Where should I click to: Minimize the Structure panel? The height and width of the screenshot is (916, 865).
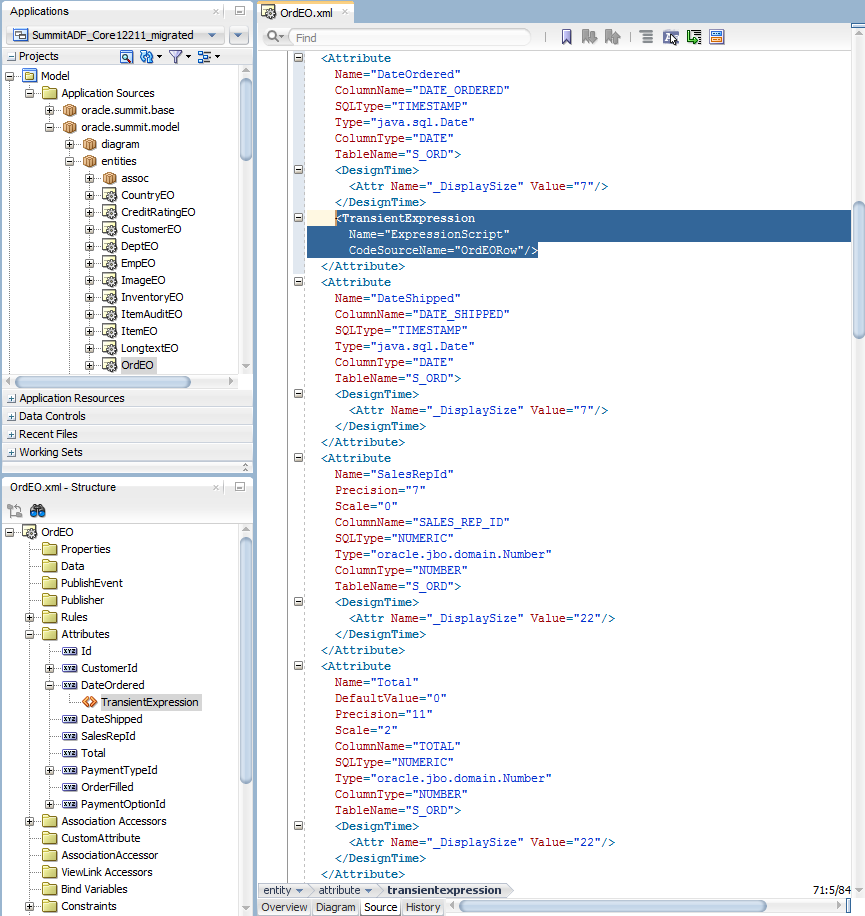tap(240, 487)
